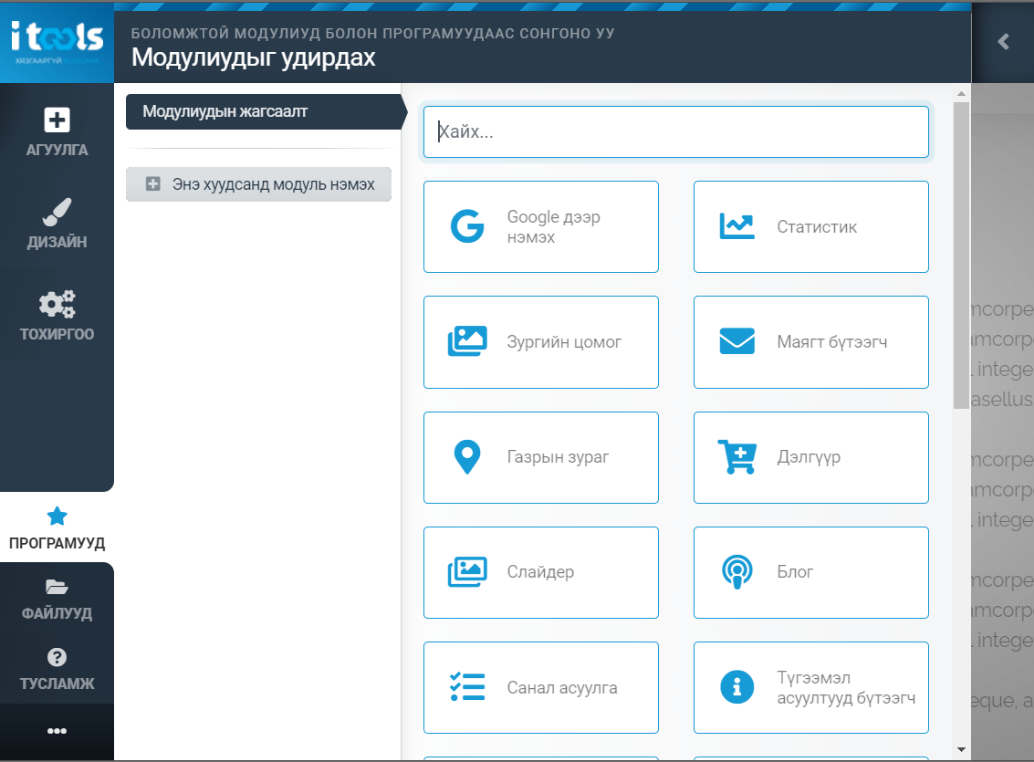1034x762 pixels.
Task: Click the scrollbar up arrow
Action: click(x=961, y=94)
